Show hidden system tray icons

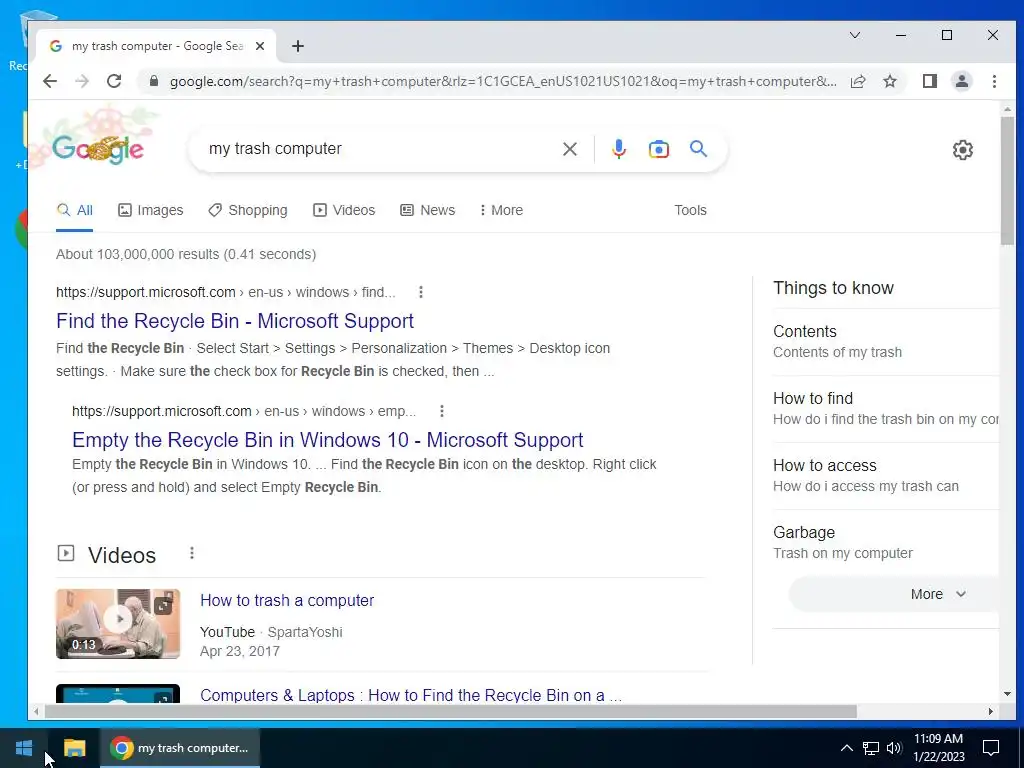(x=846, y=748)
